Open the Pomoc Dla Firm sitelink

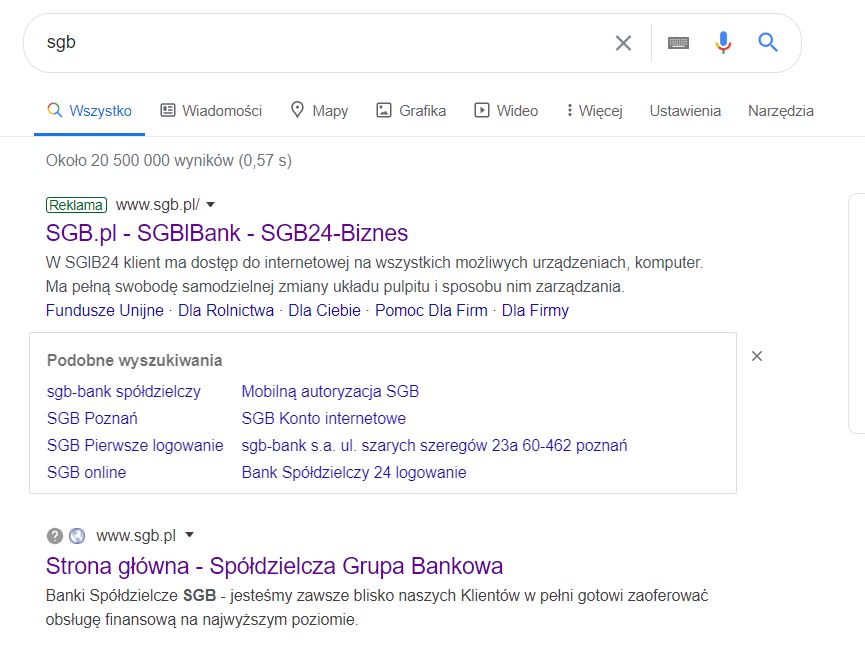pyautogui.click(x=431, y=311)
